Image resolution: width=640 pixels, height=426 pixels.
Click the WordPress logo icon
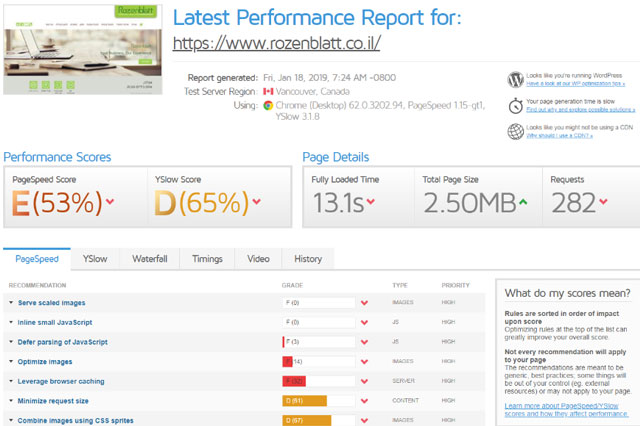516,79
